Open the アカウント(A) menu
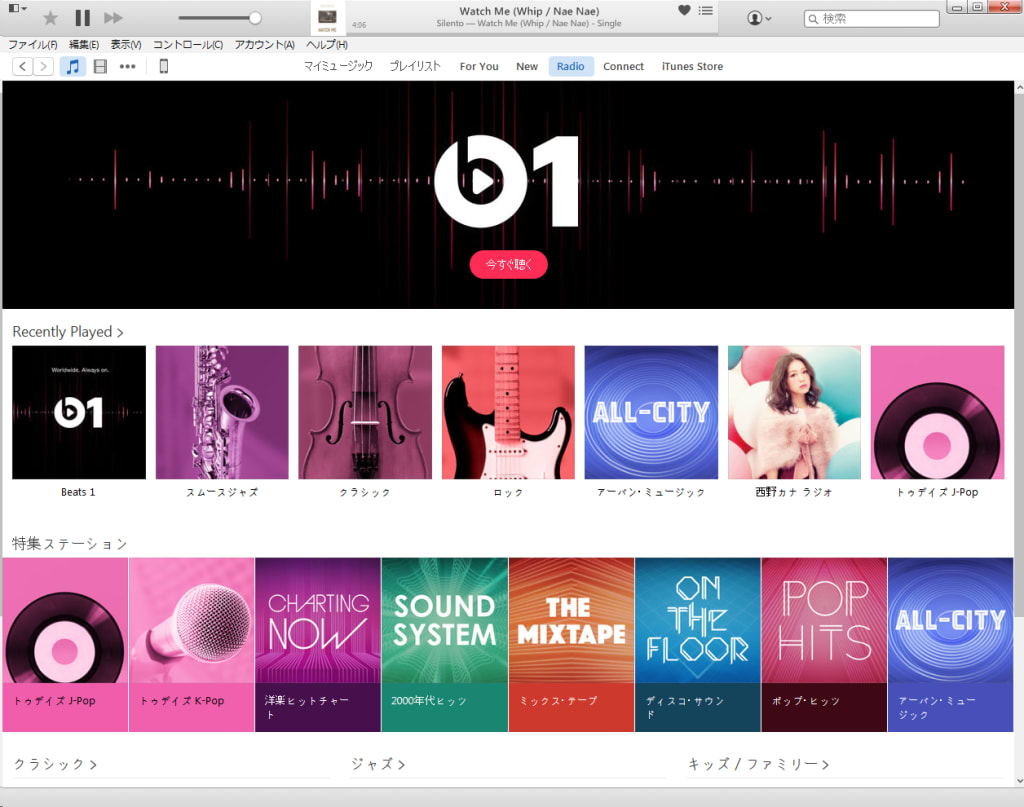Image resolution: width=1024 pixels, height=807 pixels. [x=264, y=44]
